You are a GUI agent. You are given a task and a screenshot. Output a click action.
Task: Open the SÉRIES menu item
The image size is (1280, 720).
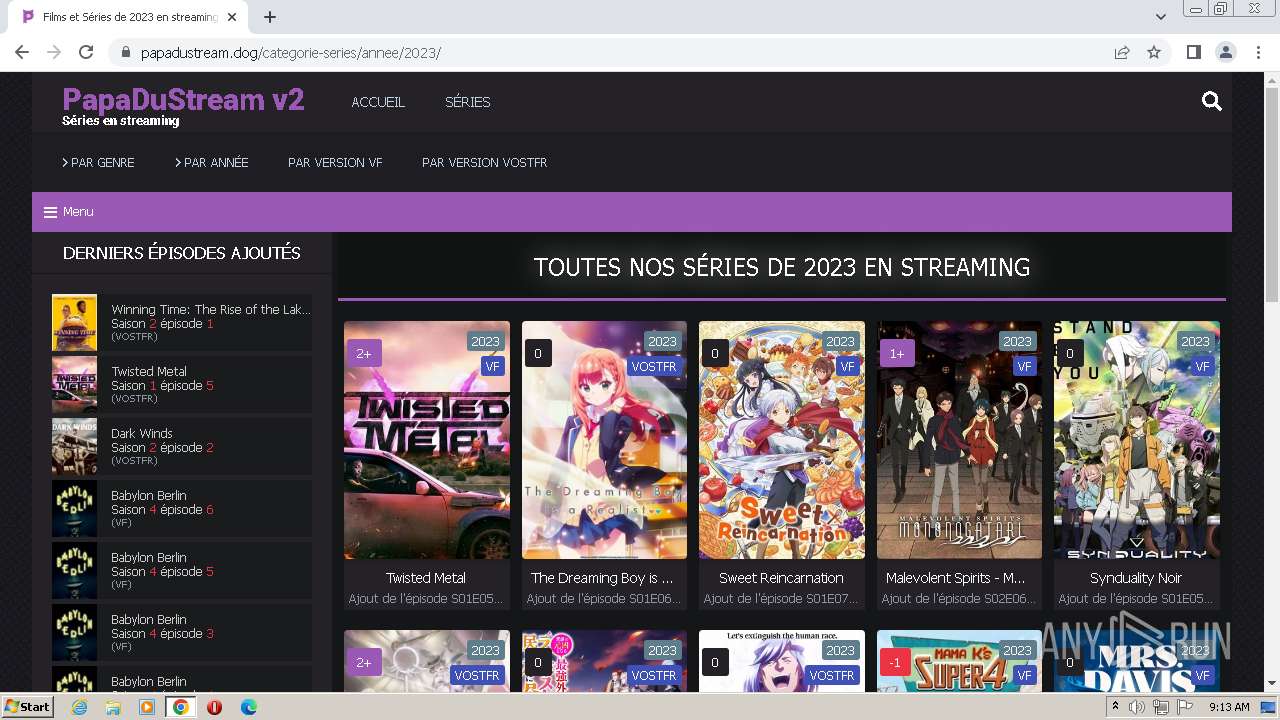tap(467, 102)
